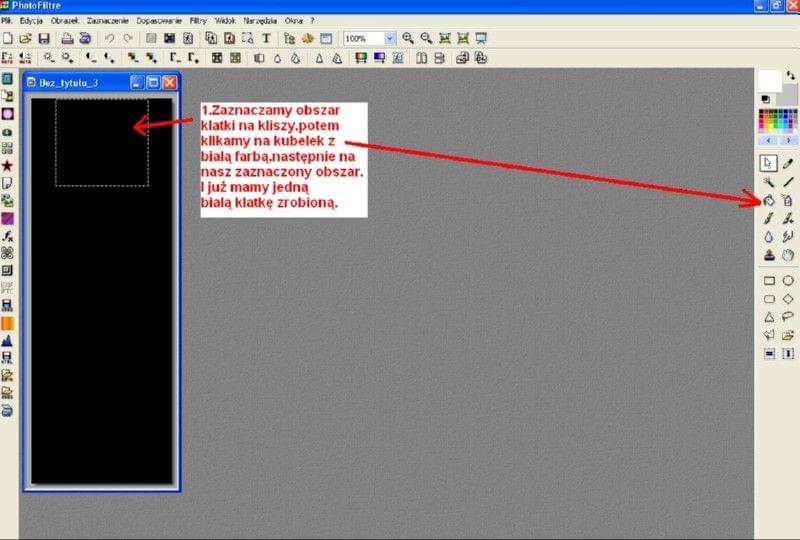Click the Gamma plus icon

coord(193,58)
